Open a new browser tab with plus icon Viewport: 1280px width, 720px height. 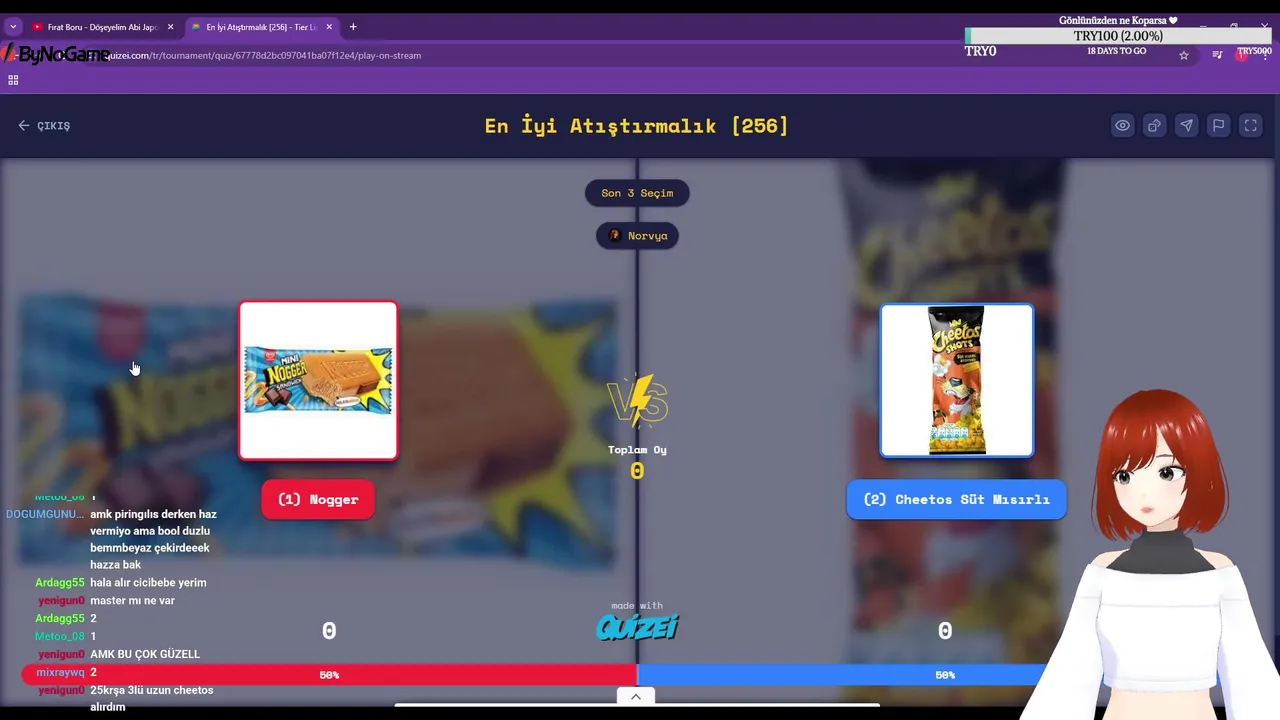pyautogui.click(x=353, y=27)
